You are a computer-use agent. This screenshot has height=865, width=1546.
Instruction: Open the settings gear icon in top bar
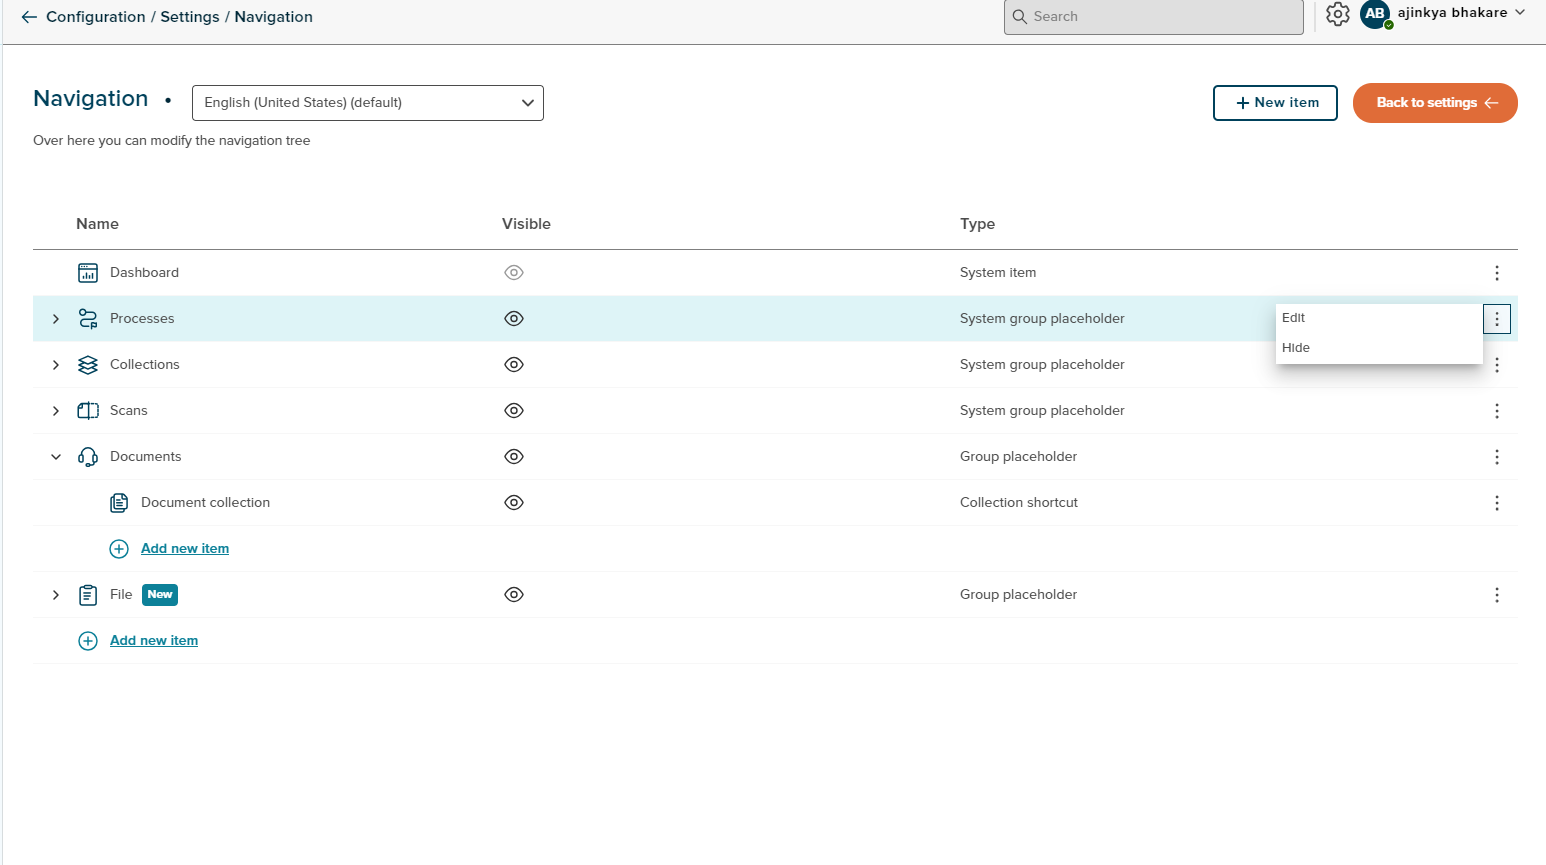pyautogui.click(x=1337, y=15)
